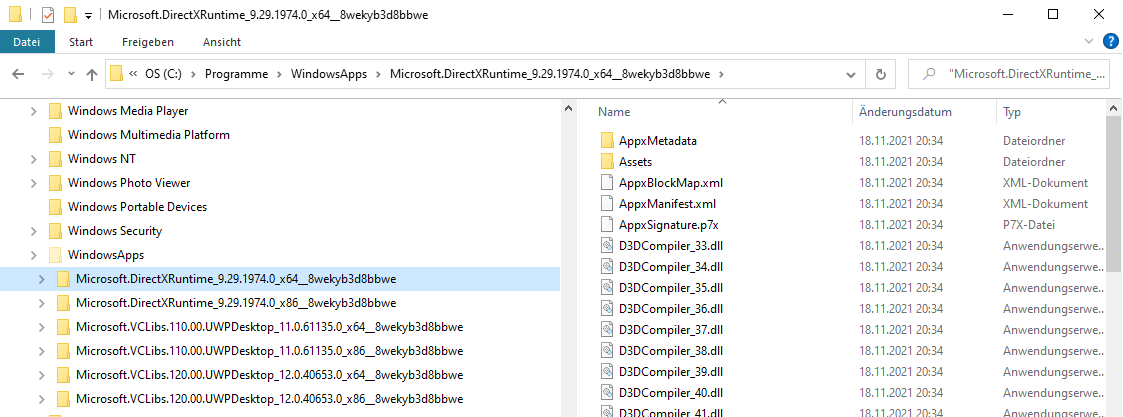Switch to the Start ribbon tab
Screen dimensions: 1123x417
(x=81, y=42)
